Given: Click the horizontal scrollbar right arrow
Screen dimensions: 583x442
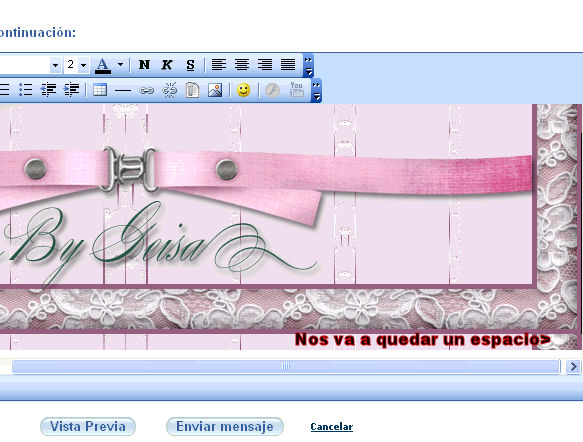Looking at the screenshot, I should [x=573, y=367].
